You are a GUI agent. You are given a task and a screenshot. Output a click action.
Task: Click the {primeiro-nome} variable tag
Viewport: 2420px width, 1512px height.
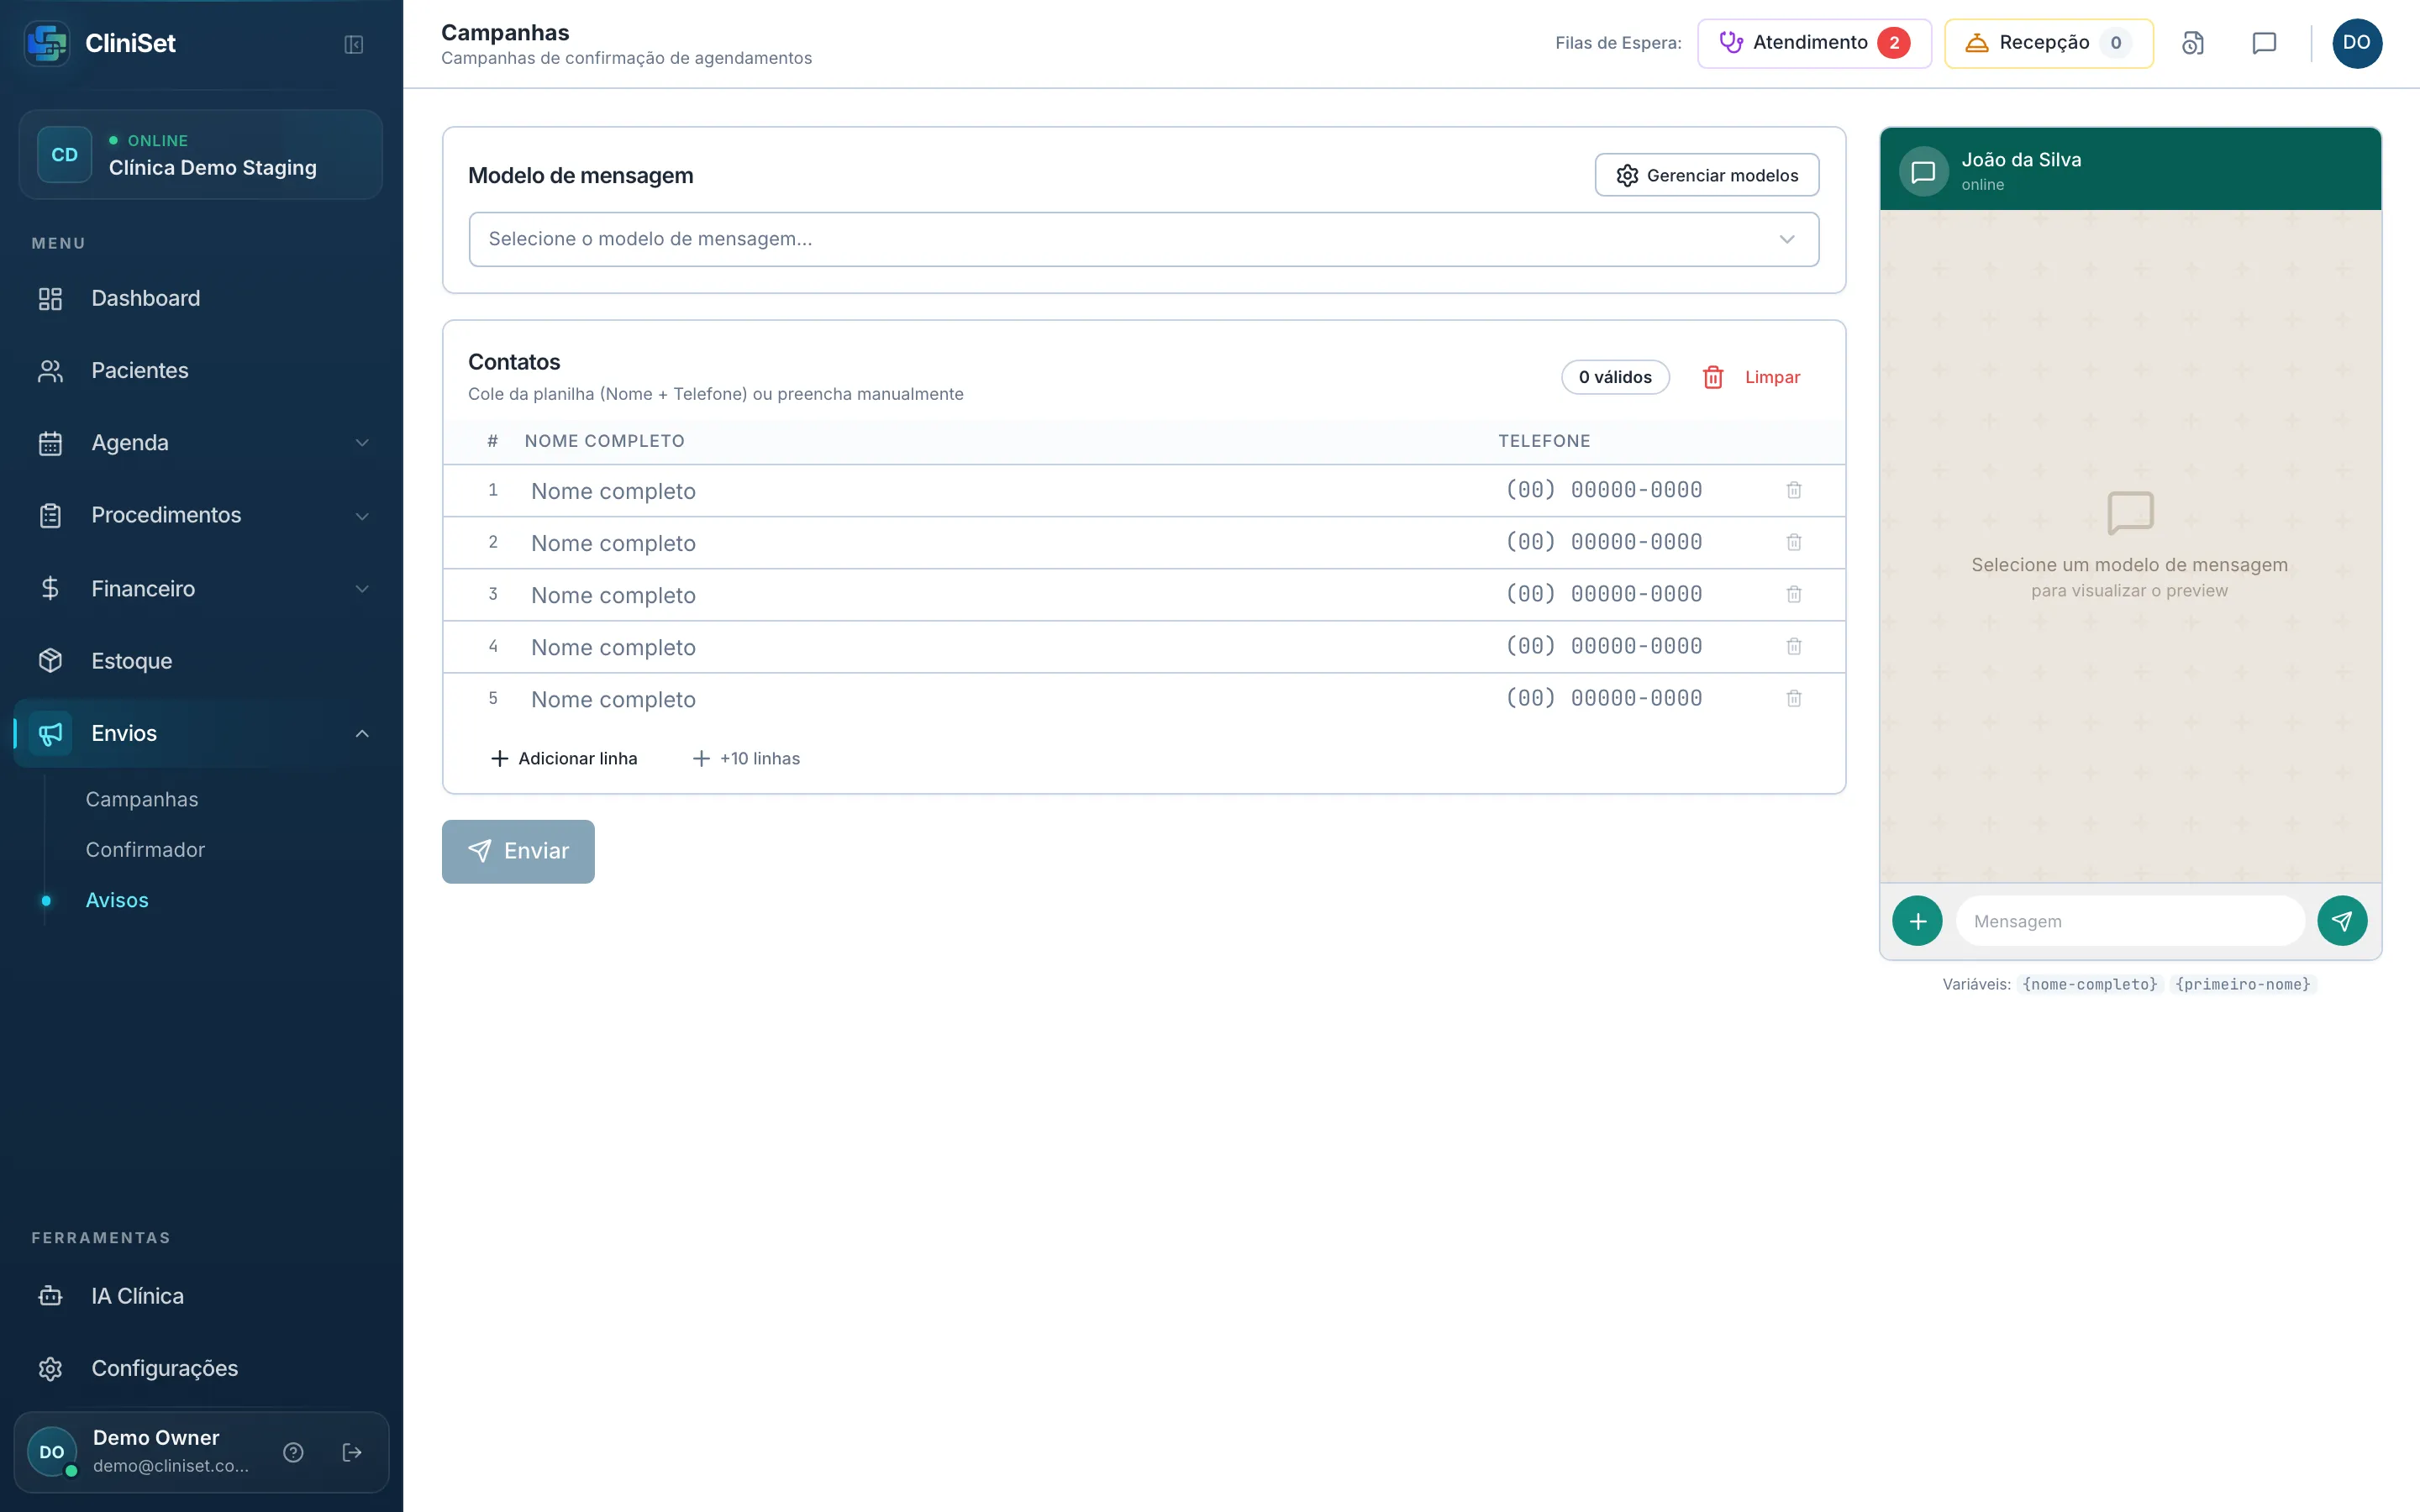tap(2242, 984)
